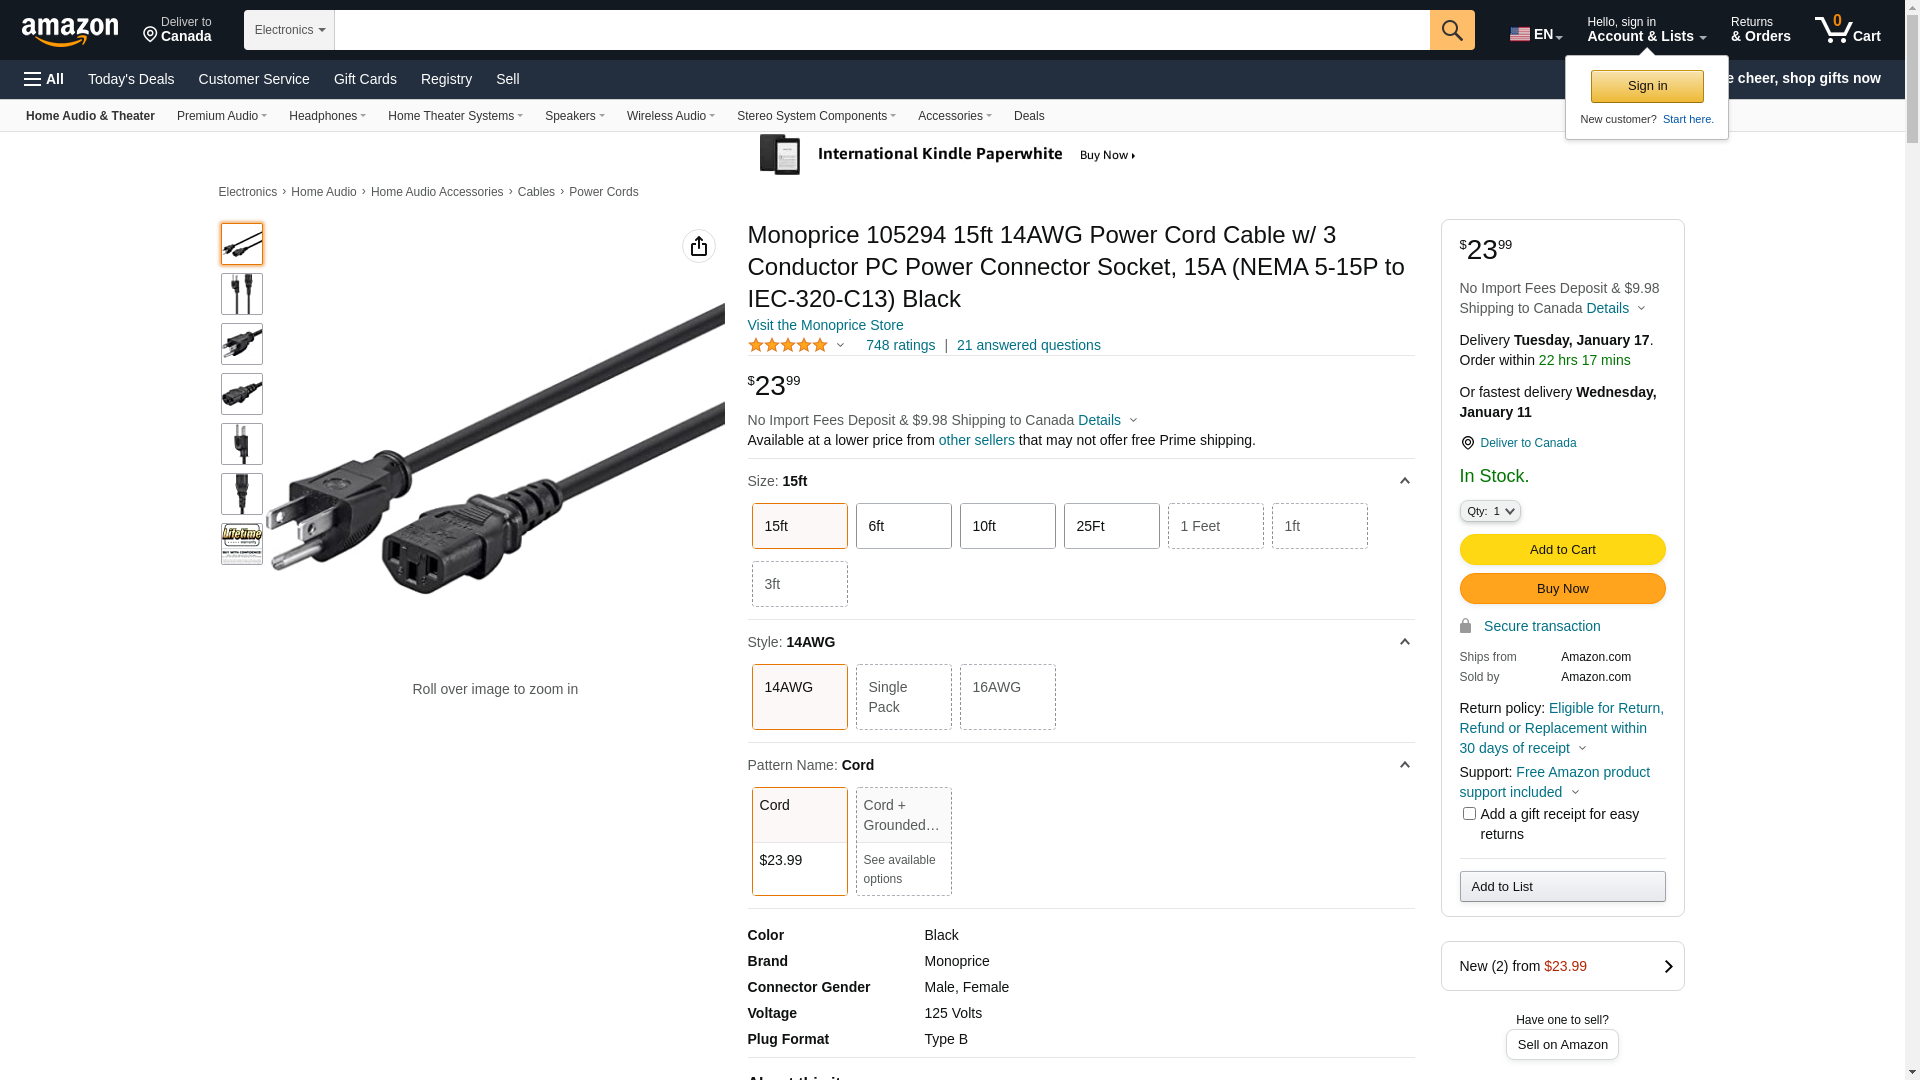Select the 25Ft size option
The width and height of the screenshot is (1920, 1080).
[1111, 526]
